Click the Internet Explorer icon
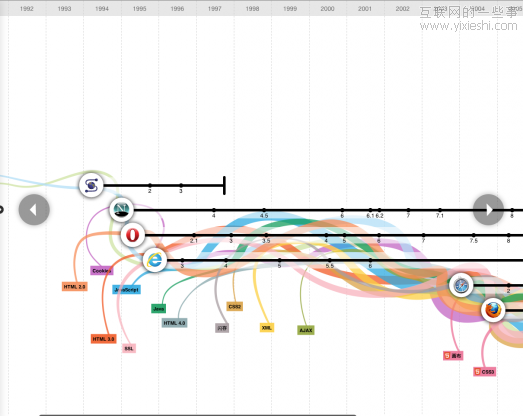Image resolution: width=523 pixels, height=416 pixels. (x=155, y=260)
